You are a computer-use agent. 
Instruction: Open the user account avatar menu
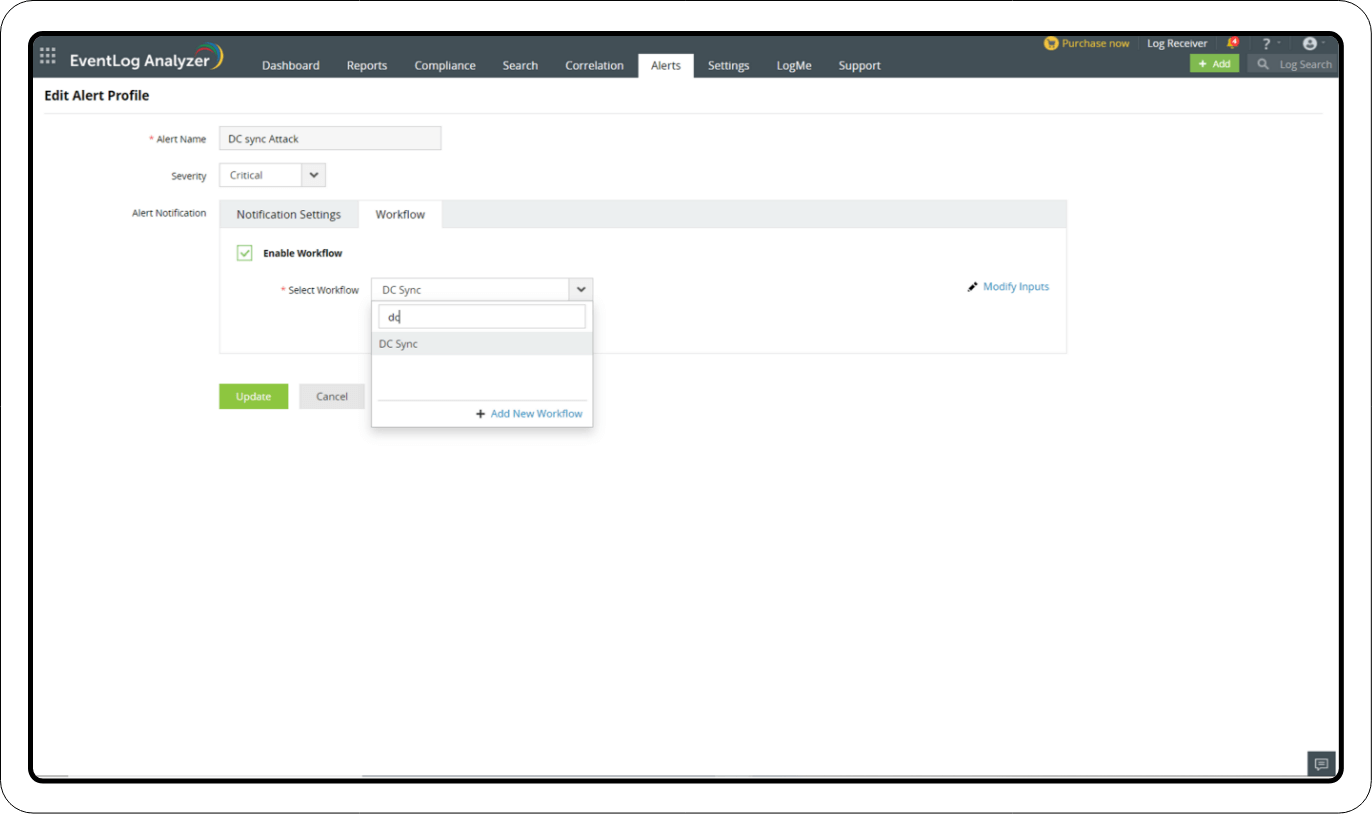coord(1310,44)
